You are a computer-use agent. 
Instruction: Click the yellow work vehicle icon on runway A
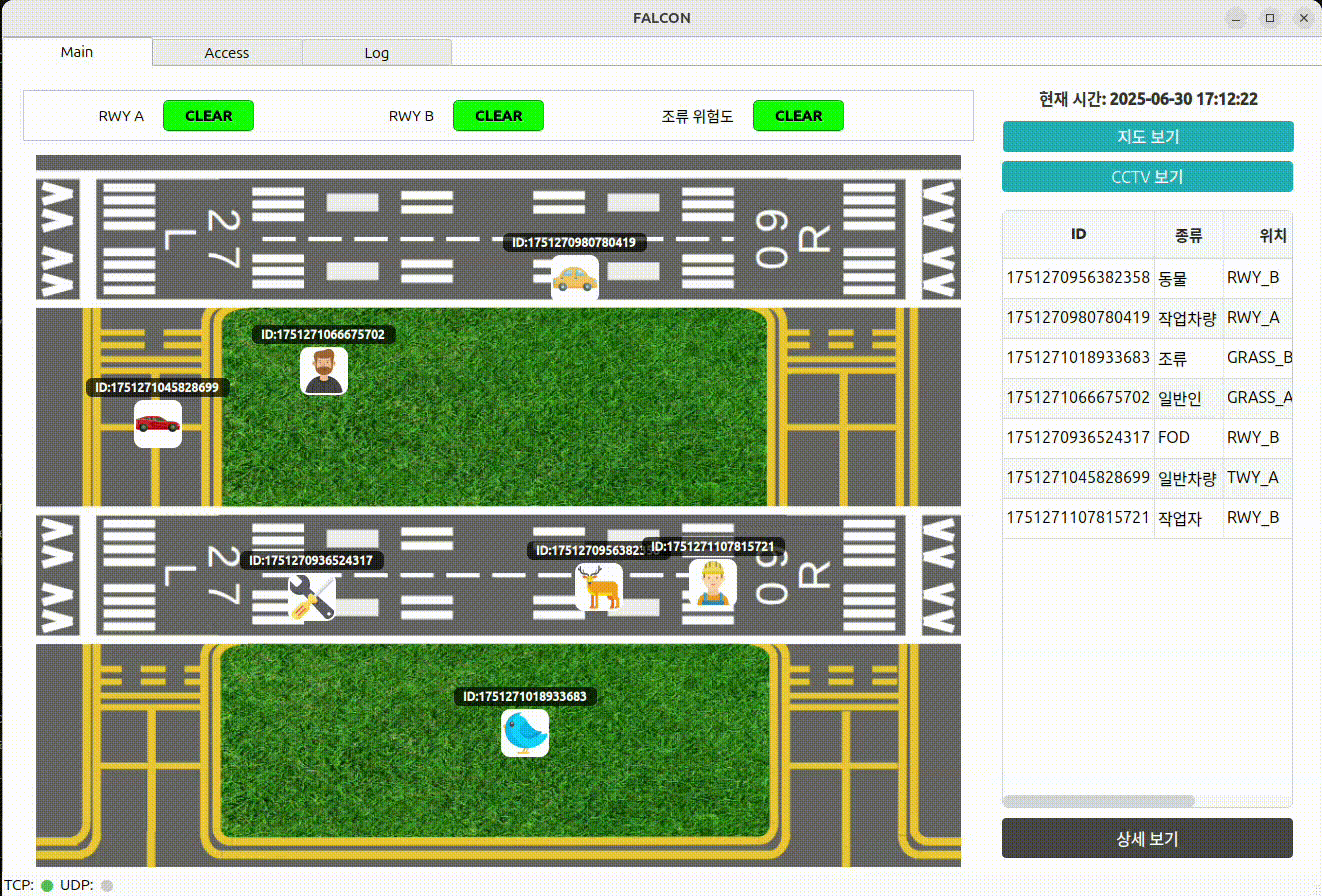(x=575, y=278)
